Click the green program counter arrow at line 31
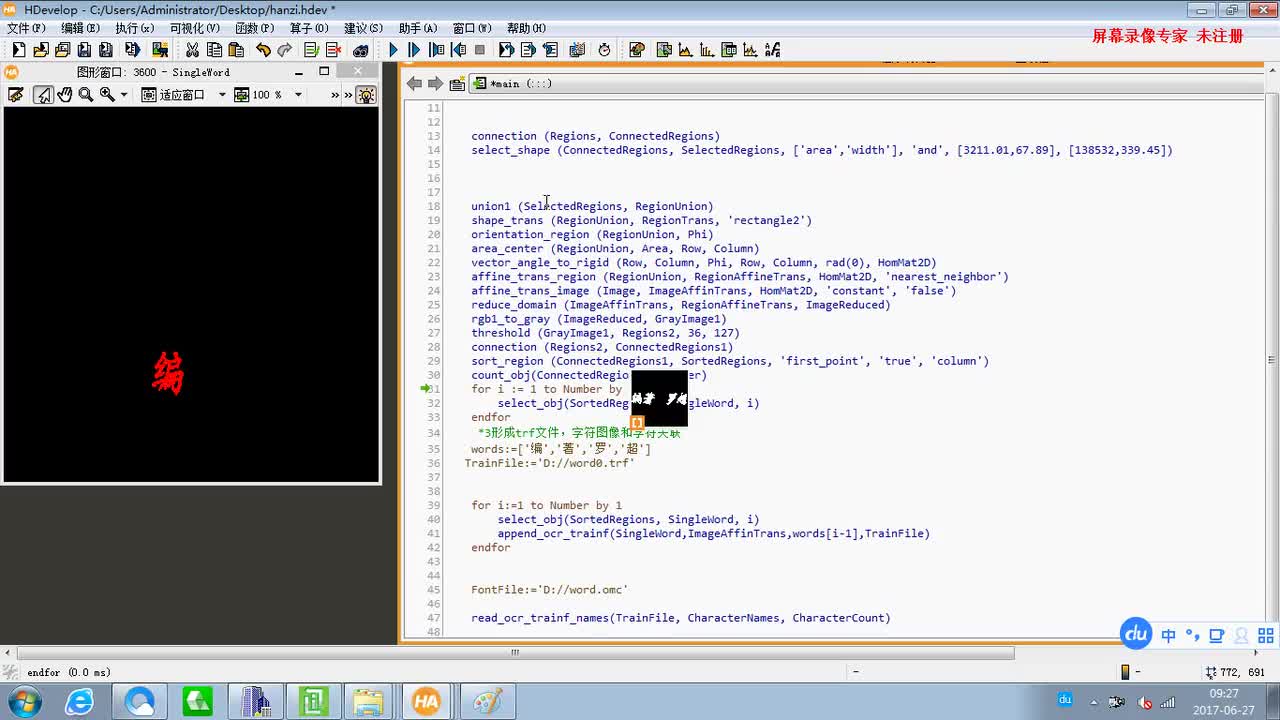The height and width of the screenshot is (720, 1280). pos(425,388)
